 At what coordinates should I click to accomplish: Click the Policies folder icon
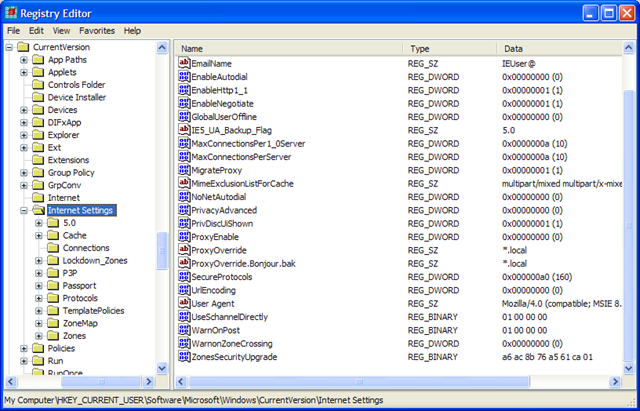38,349
